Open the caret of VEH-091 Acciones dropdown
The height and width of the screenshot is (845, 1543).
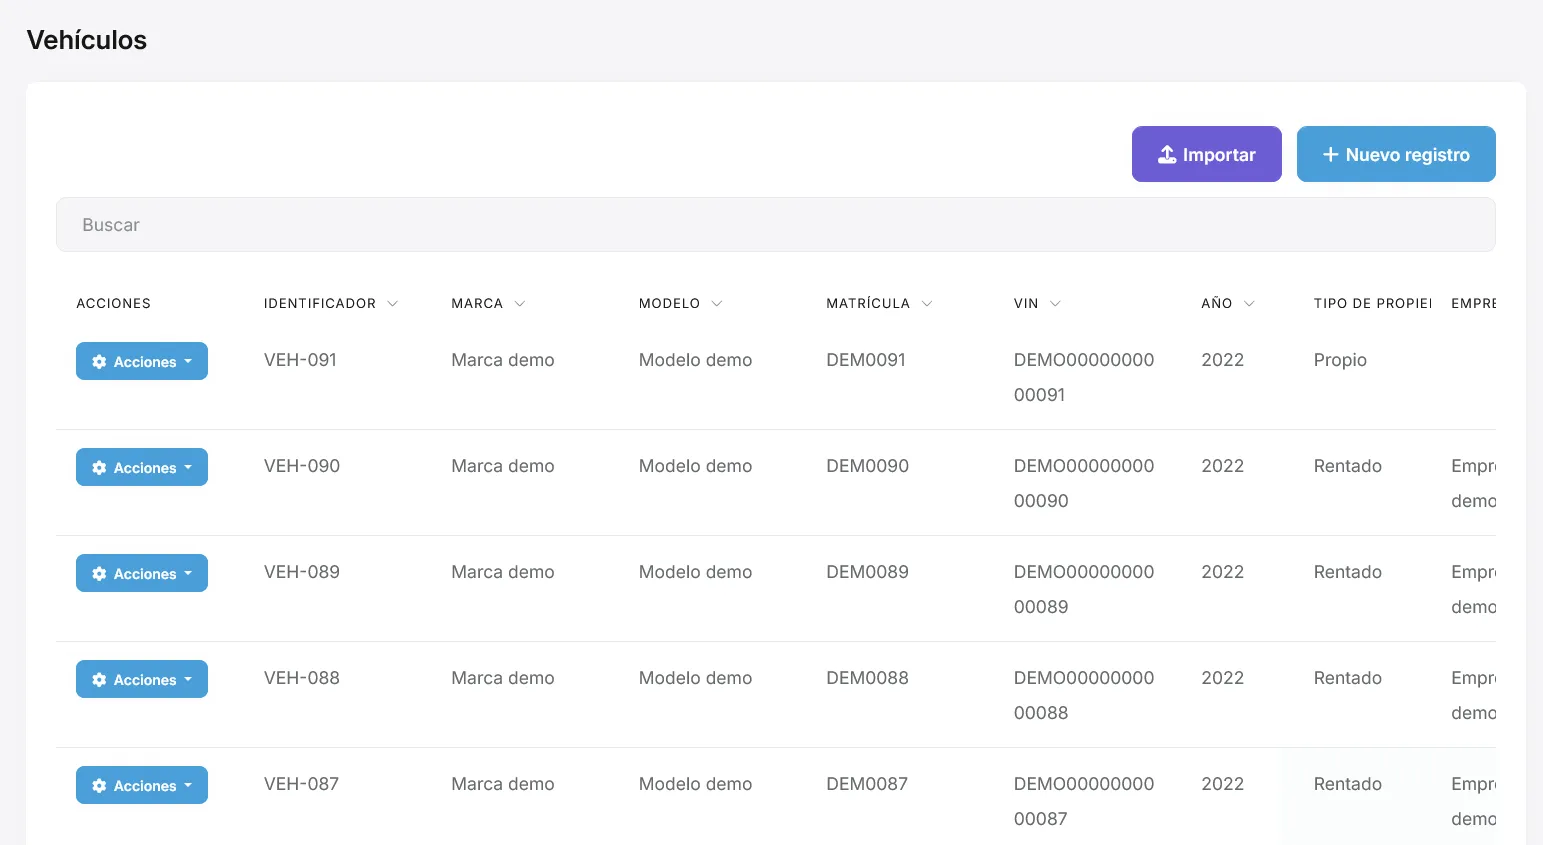pos(188,362)
